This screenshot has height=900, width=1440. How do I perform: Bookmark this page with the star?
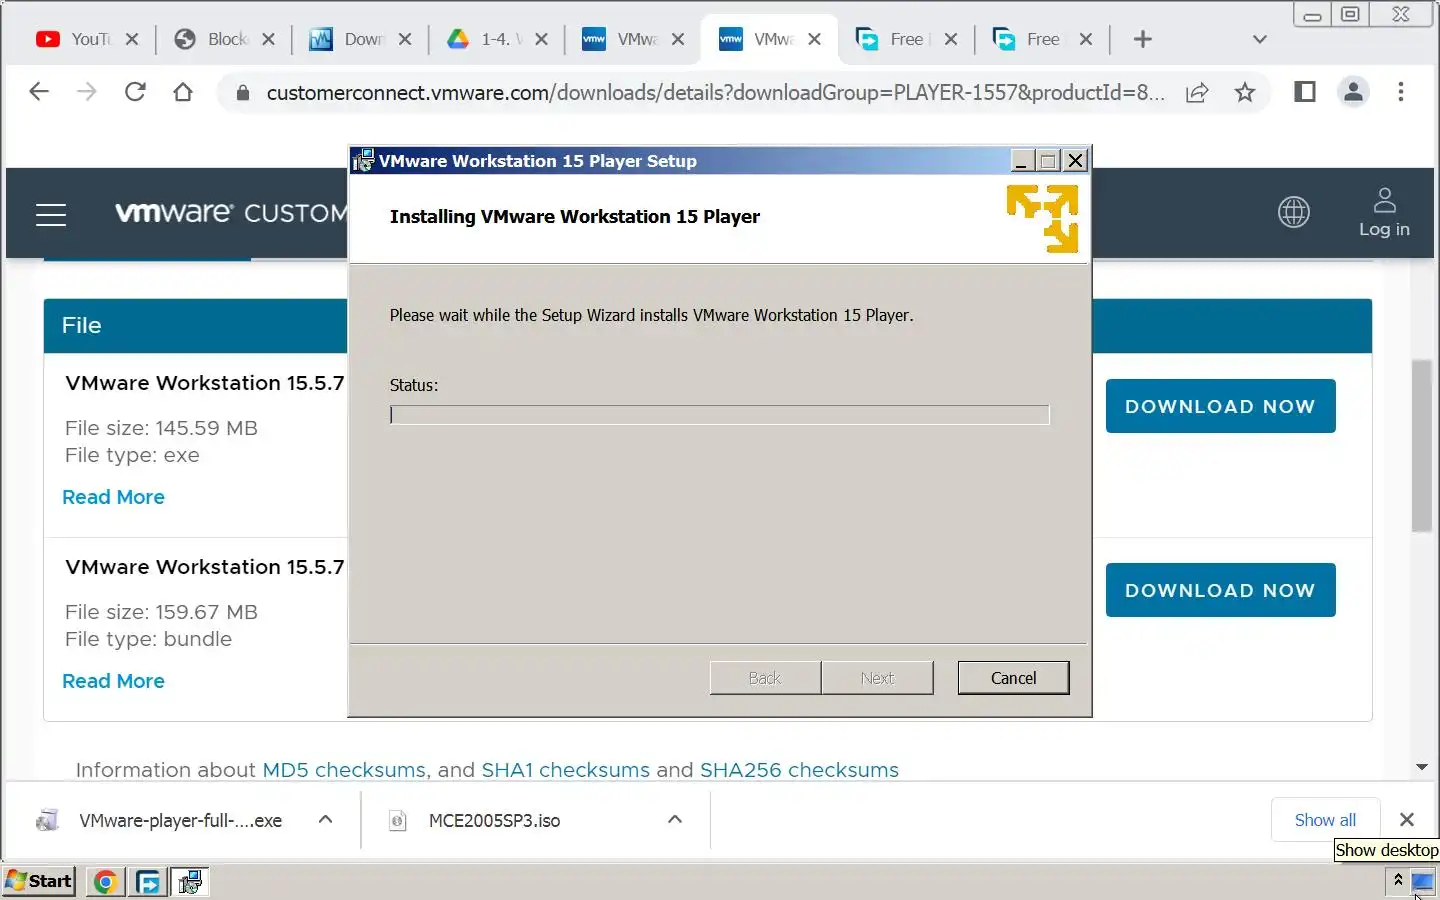(1245, 93)
